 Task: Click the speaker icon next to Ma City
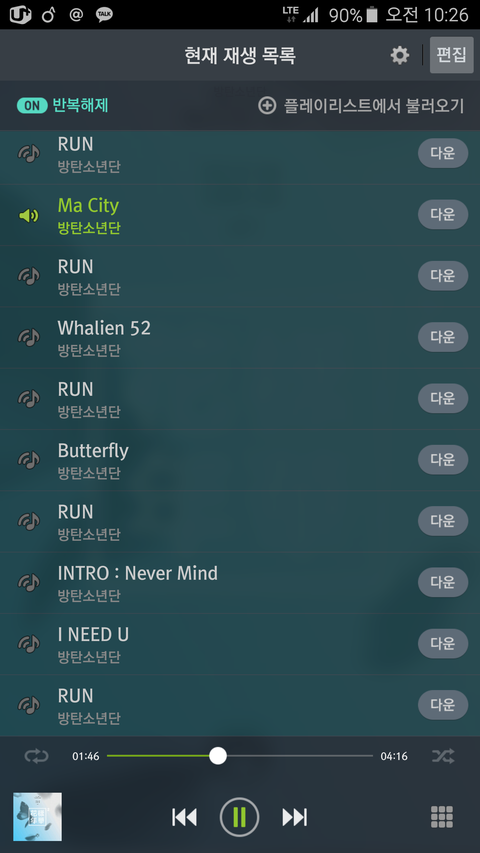[29, 216]
